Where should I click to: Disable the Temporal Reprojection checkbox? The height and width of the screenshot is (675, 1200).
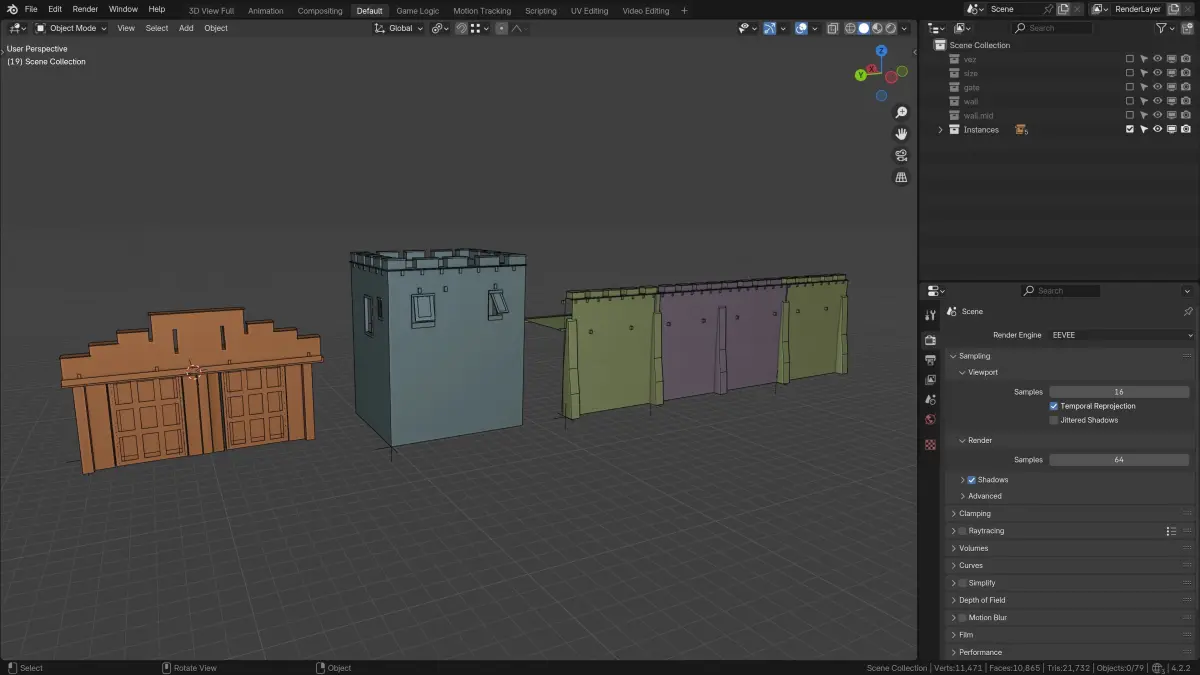click(x=1054, y=406)
